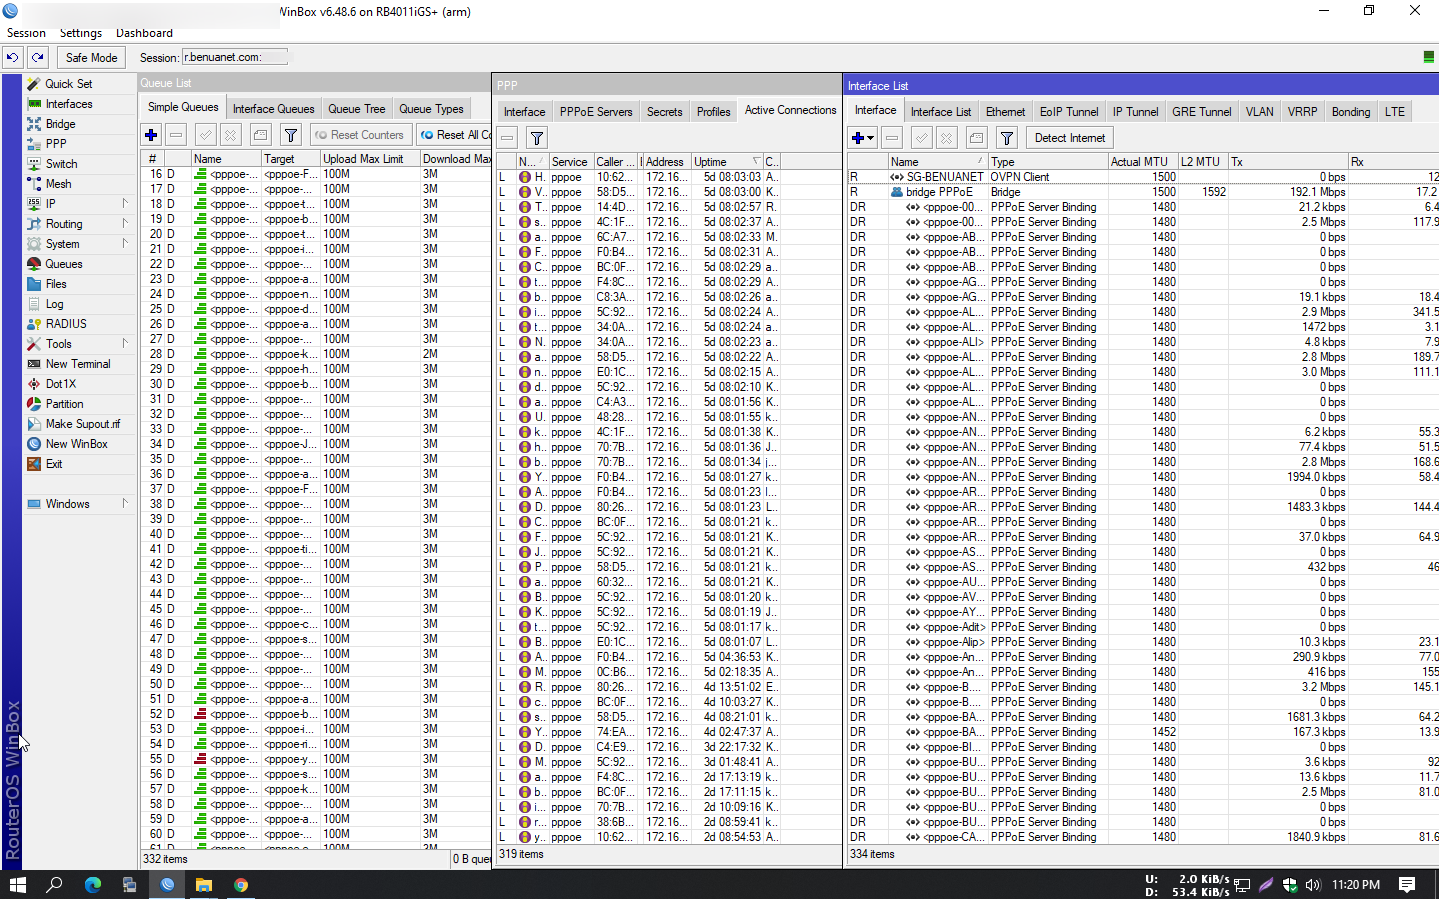
Task: Click the Session address input field
Action: (x=235, y=57)
